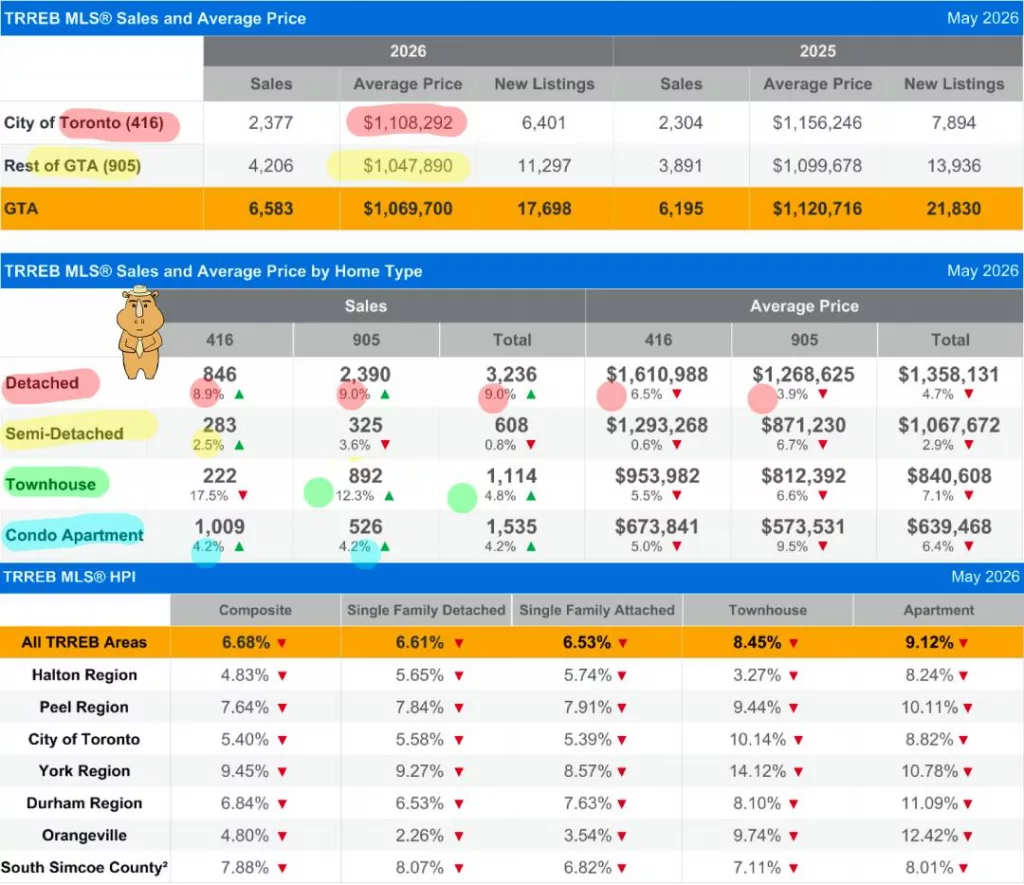Click the $639,468 condo total price

[949, 527]
